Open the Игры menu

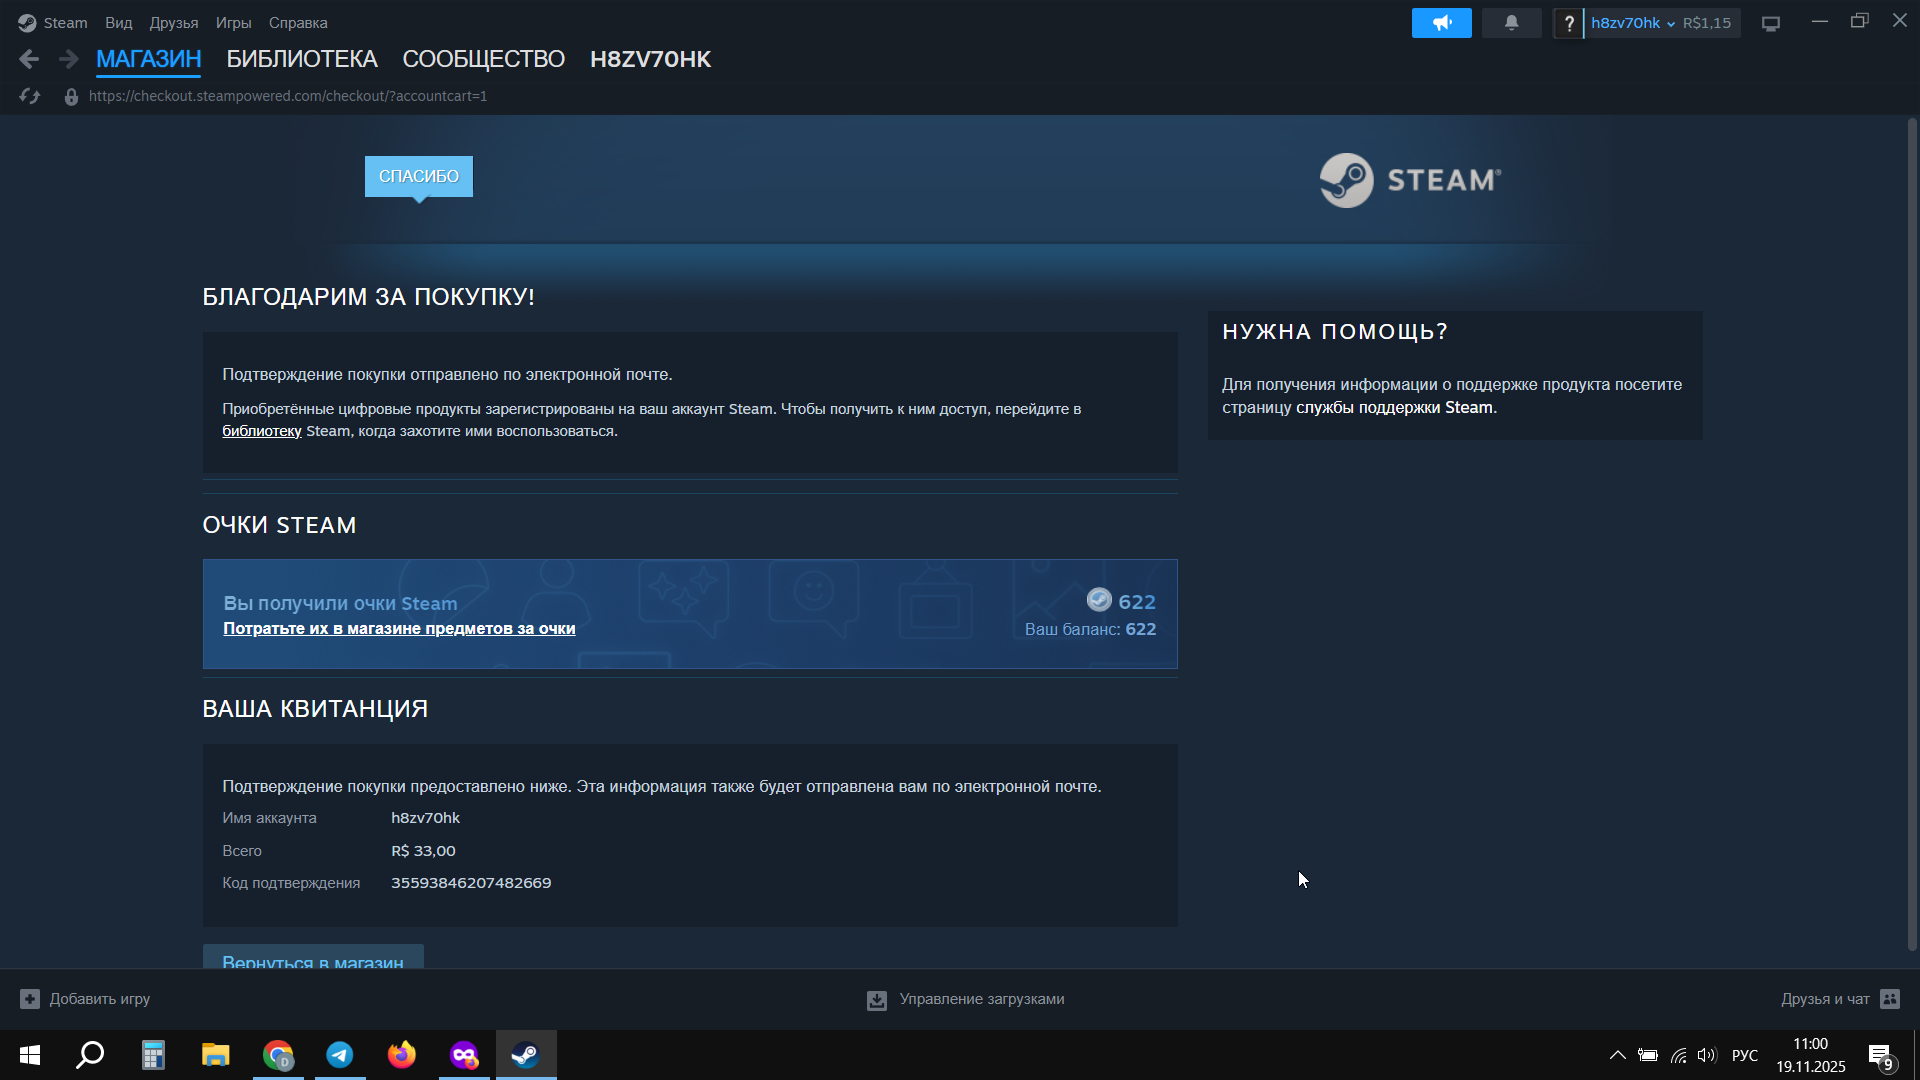(233, 23)
